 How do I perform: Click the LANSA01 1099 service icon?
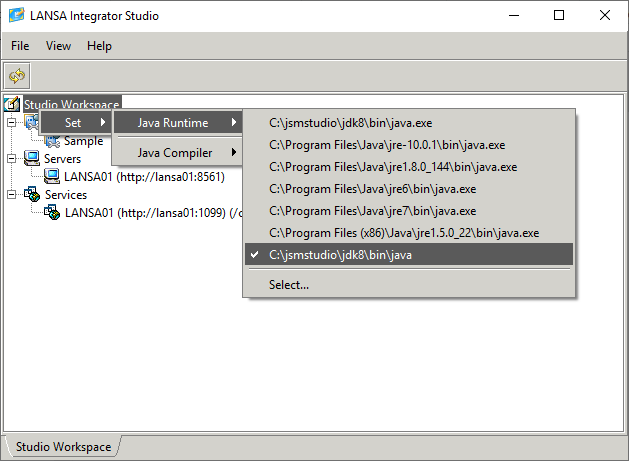pos(52,212)
